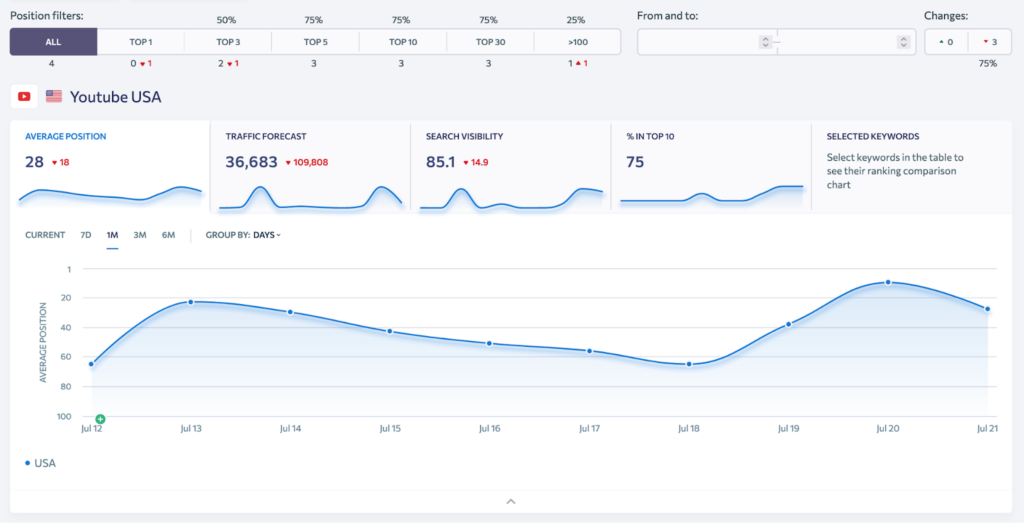1024x523 pixels.
Task: Click the 'Jul 18' axis label
Action: click(688, 429)
